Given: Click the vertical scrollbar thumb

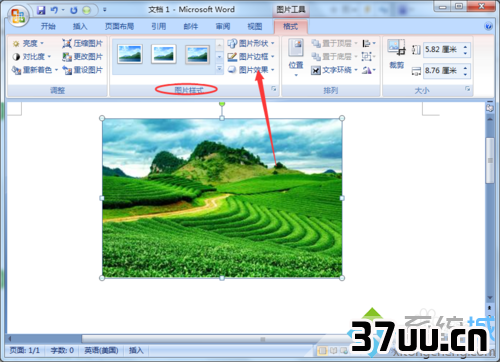Looking at the screenshot, I should (x=490, y=161).
